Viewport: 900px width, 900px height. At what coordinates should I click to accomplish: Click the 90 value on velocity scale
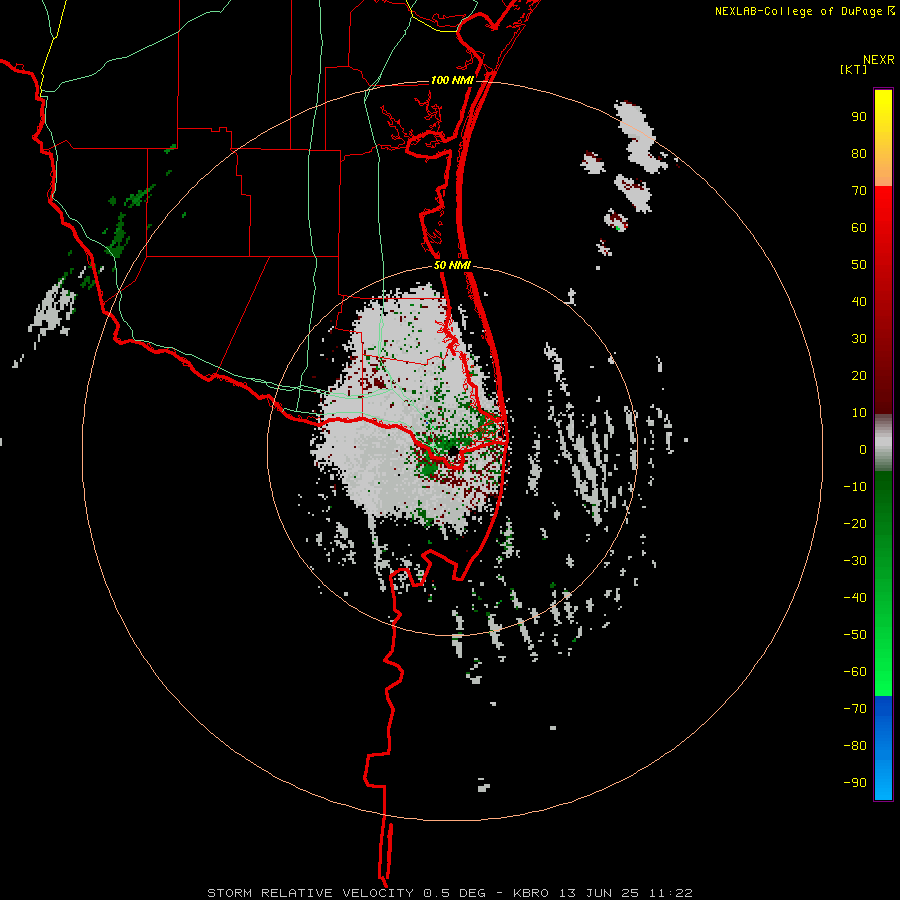pos(859,117)
